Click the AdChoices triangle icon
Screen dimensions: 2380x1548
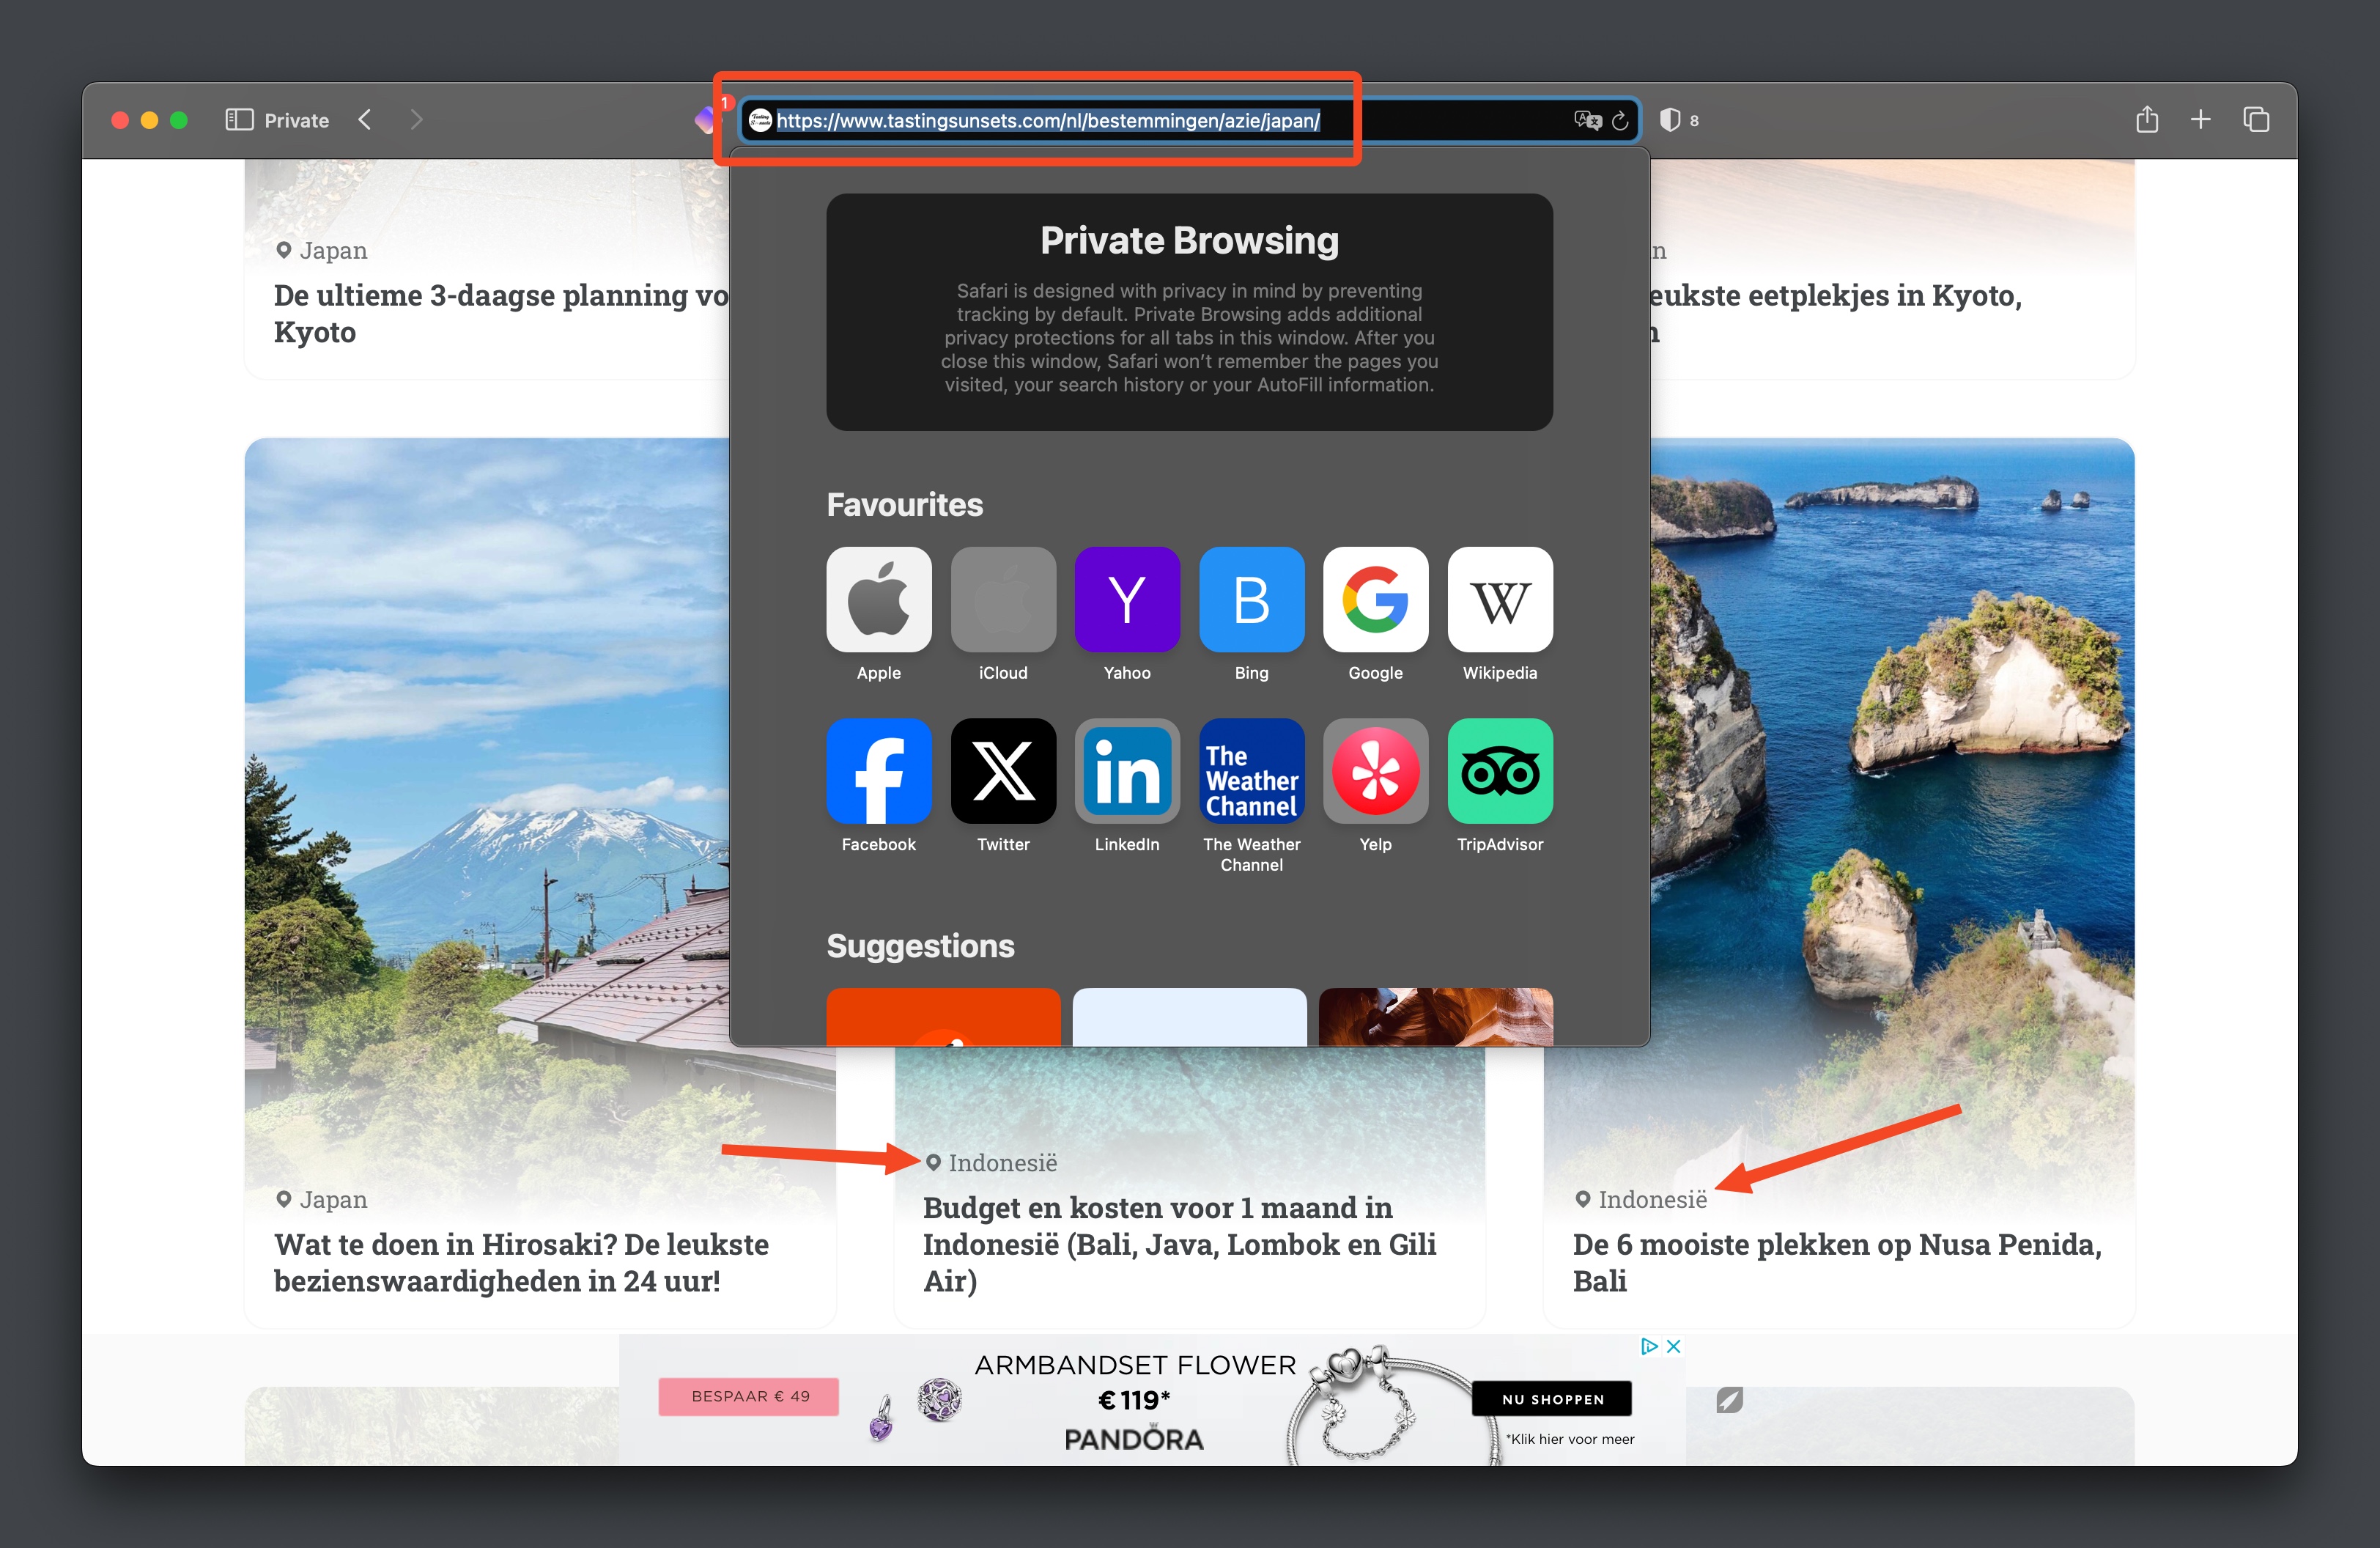(1649, 1346)
